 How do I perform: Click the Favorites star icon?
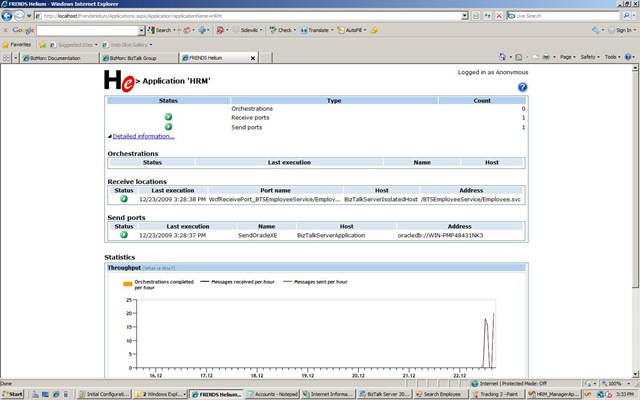tap(6, 44)
